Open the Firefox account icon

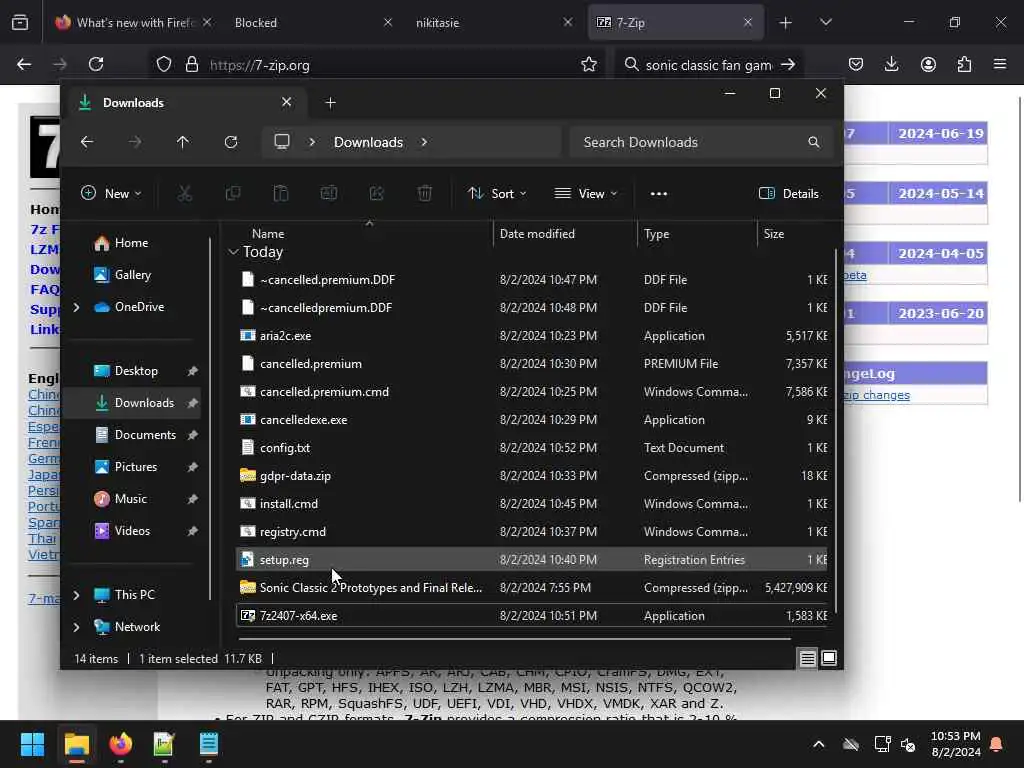[x=928, y=64]
